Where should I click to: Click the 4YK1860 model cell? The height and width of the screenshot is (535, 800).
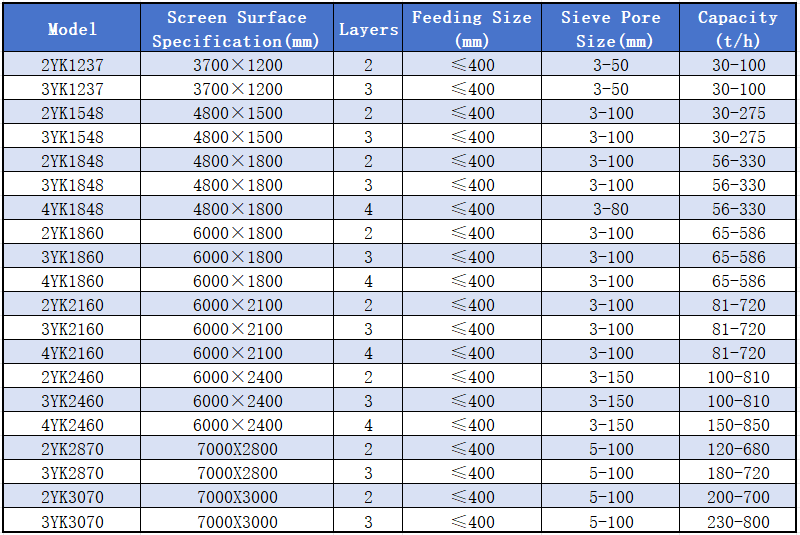[72, 281]
